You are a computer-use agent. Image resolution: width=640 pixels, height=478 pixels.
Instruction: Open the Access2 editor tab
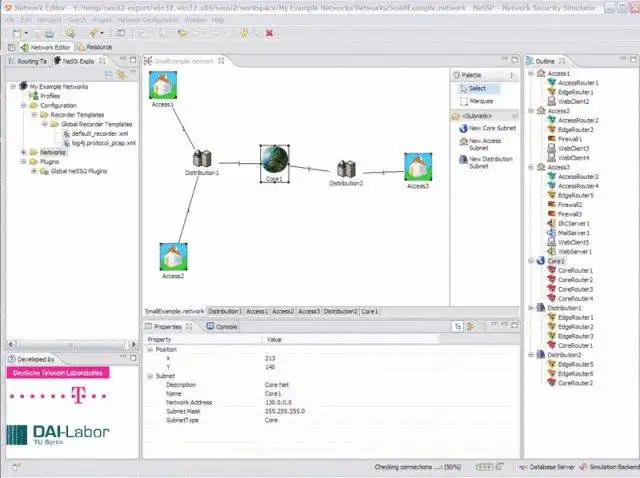[x=283, y=311]
